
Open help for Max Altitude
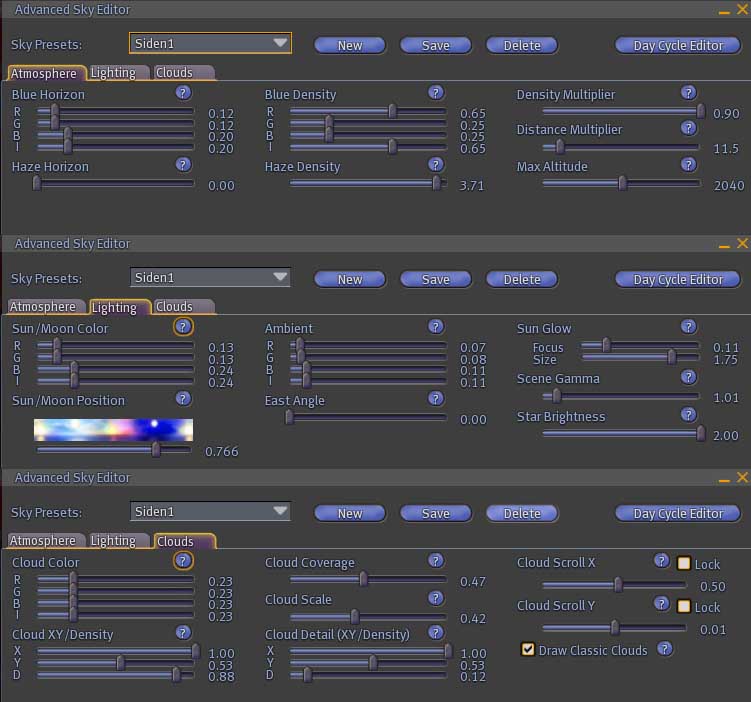(x=688, y=165)
